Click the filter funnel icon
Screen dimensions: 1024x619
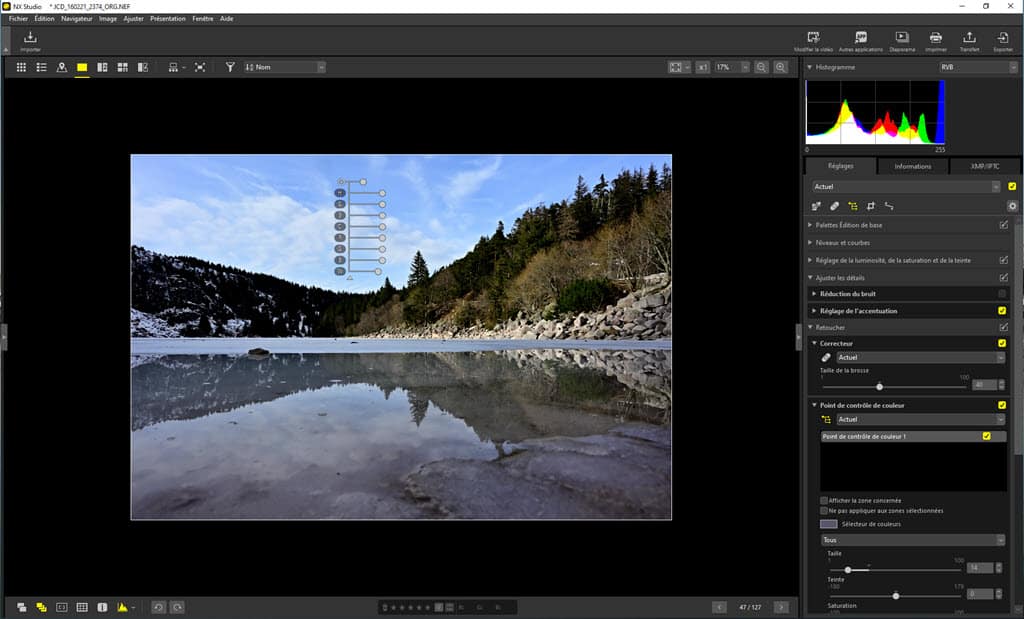[x=230, y=67]
